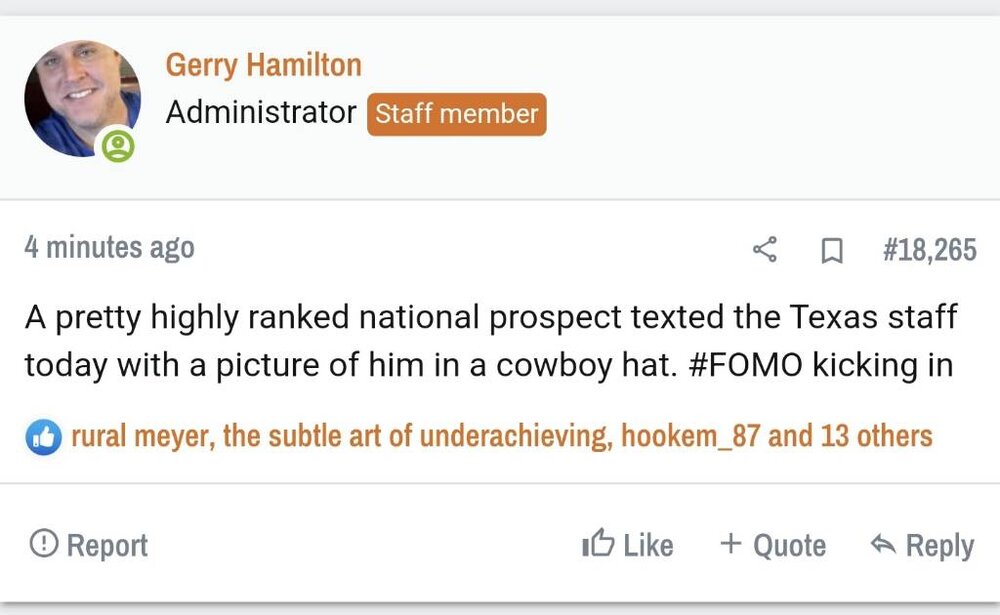
Task: Bookmark this post using the bookmark icon
Action: coord(831,250)
